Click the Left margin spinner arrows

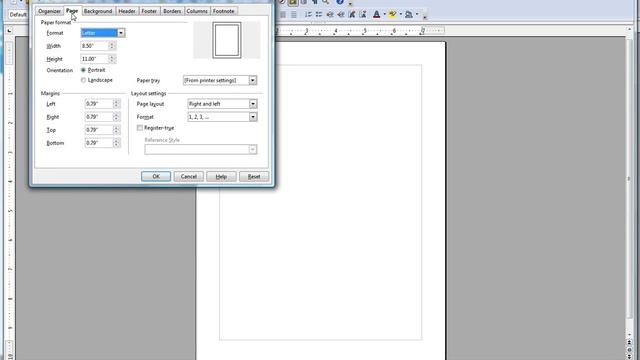(116, 104)
